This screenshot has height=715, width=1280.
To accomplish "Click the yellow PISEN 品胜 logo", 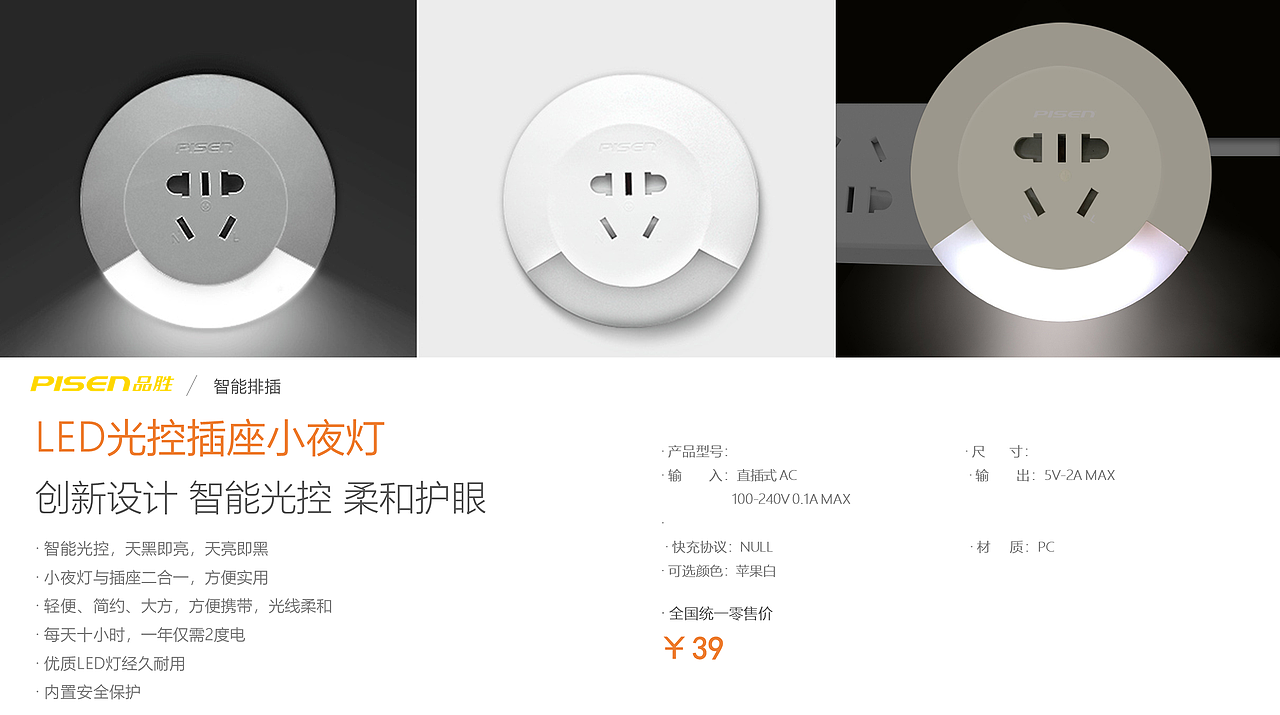I will pyautogui.click(x=102, y=384).
